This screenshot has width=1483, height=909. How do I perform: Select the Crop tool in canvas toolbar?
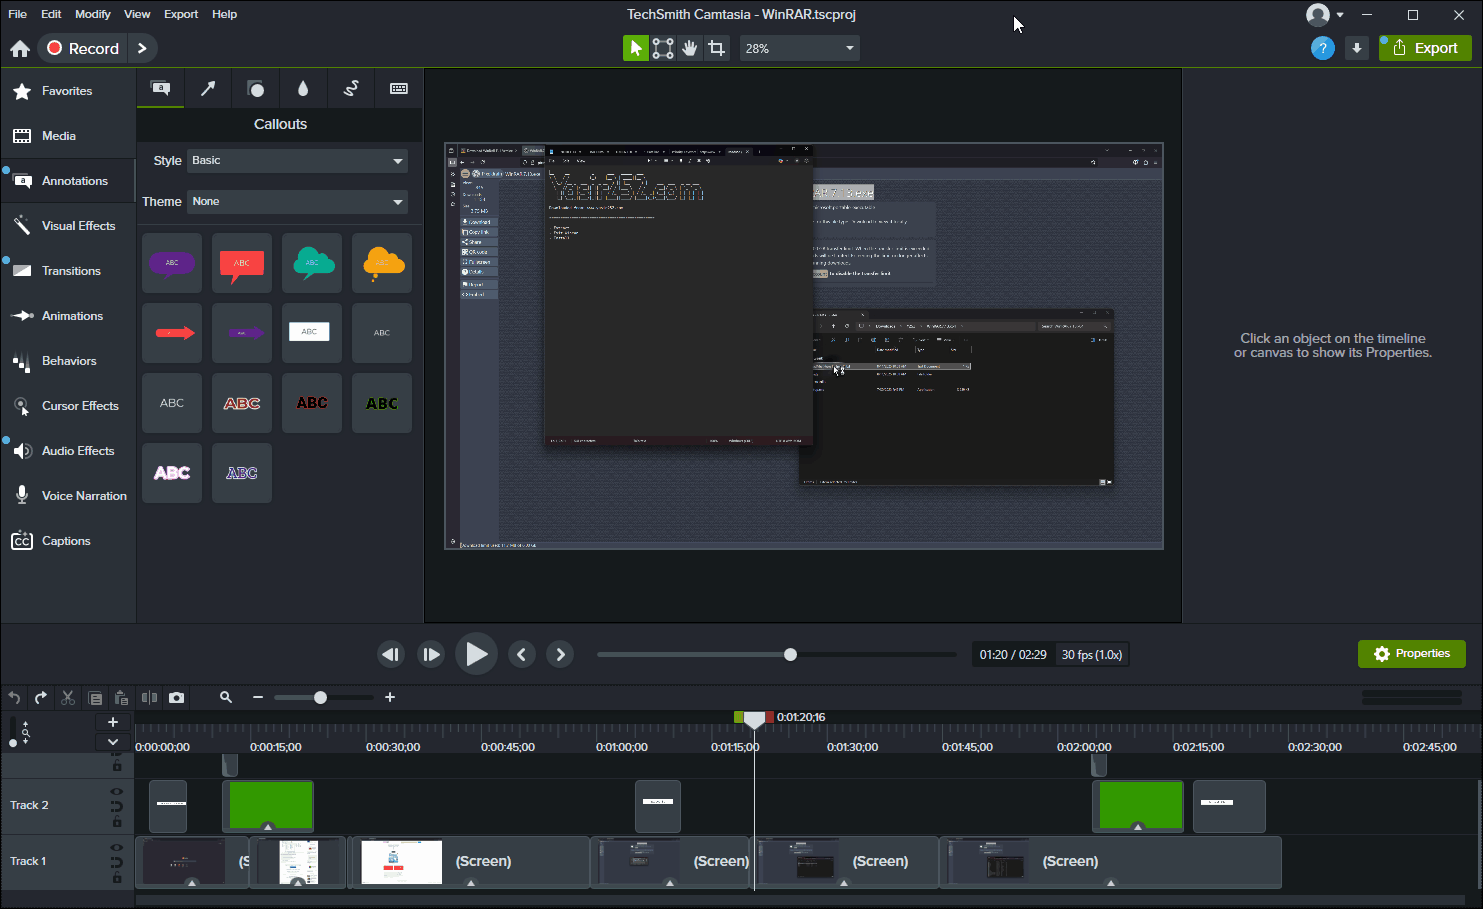pyautogui.click(x=717, y=48)
